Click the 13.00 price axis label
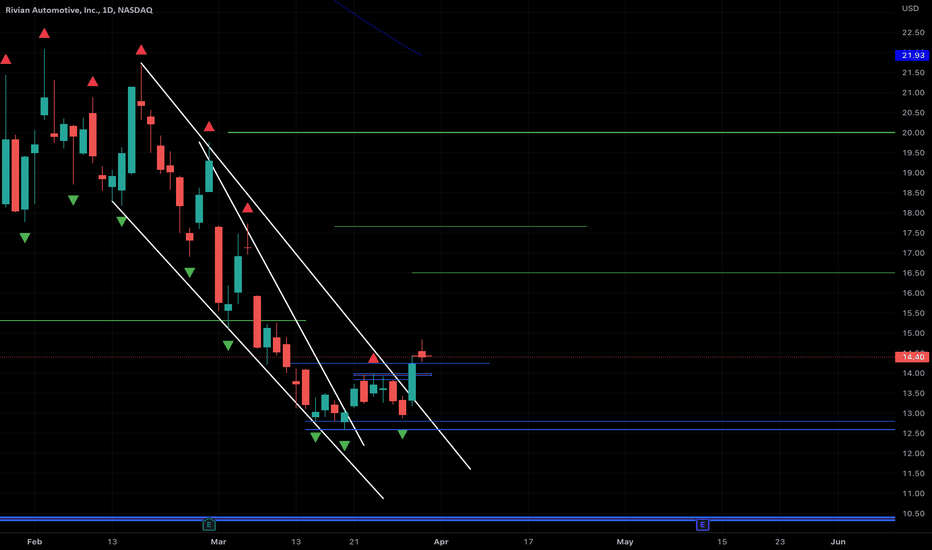This screenshot has height=550, width=932. pos(913,413)
